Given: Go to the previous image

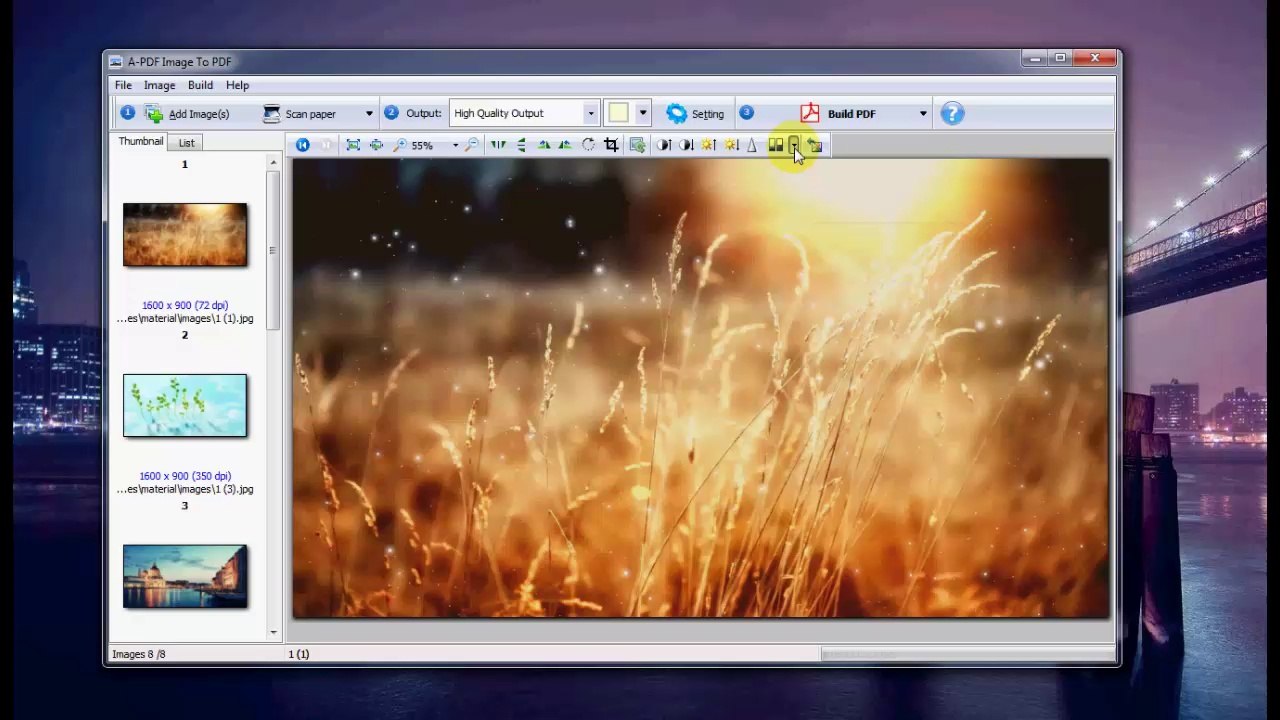Looking at the screenshot, I should point(303,146).
